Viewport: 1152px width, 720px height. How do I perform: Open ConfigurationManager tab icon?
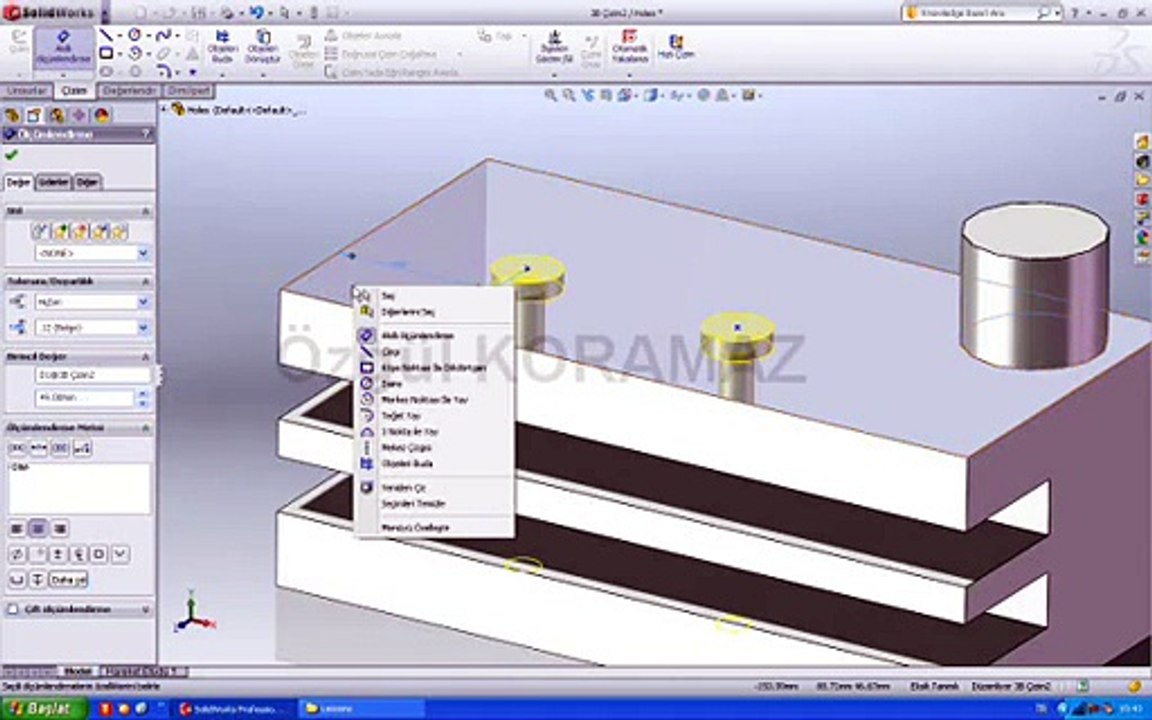(x=57, y=115)
